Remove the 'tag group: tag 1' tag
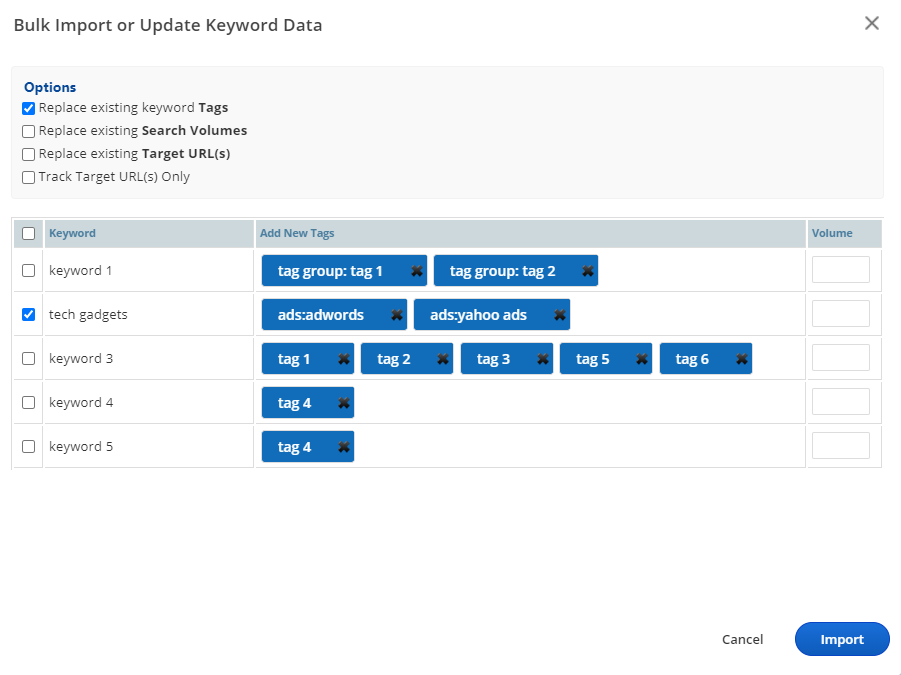901x675 pixels. point(416,271)
